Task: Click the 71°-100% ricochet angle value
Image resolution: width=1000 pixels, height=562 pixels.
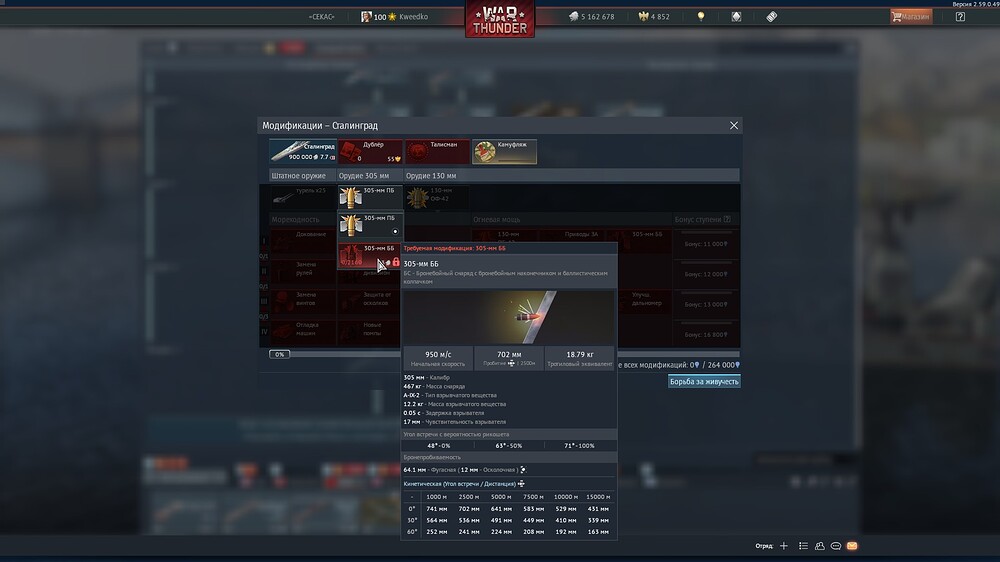Action: coord(579,446)
